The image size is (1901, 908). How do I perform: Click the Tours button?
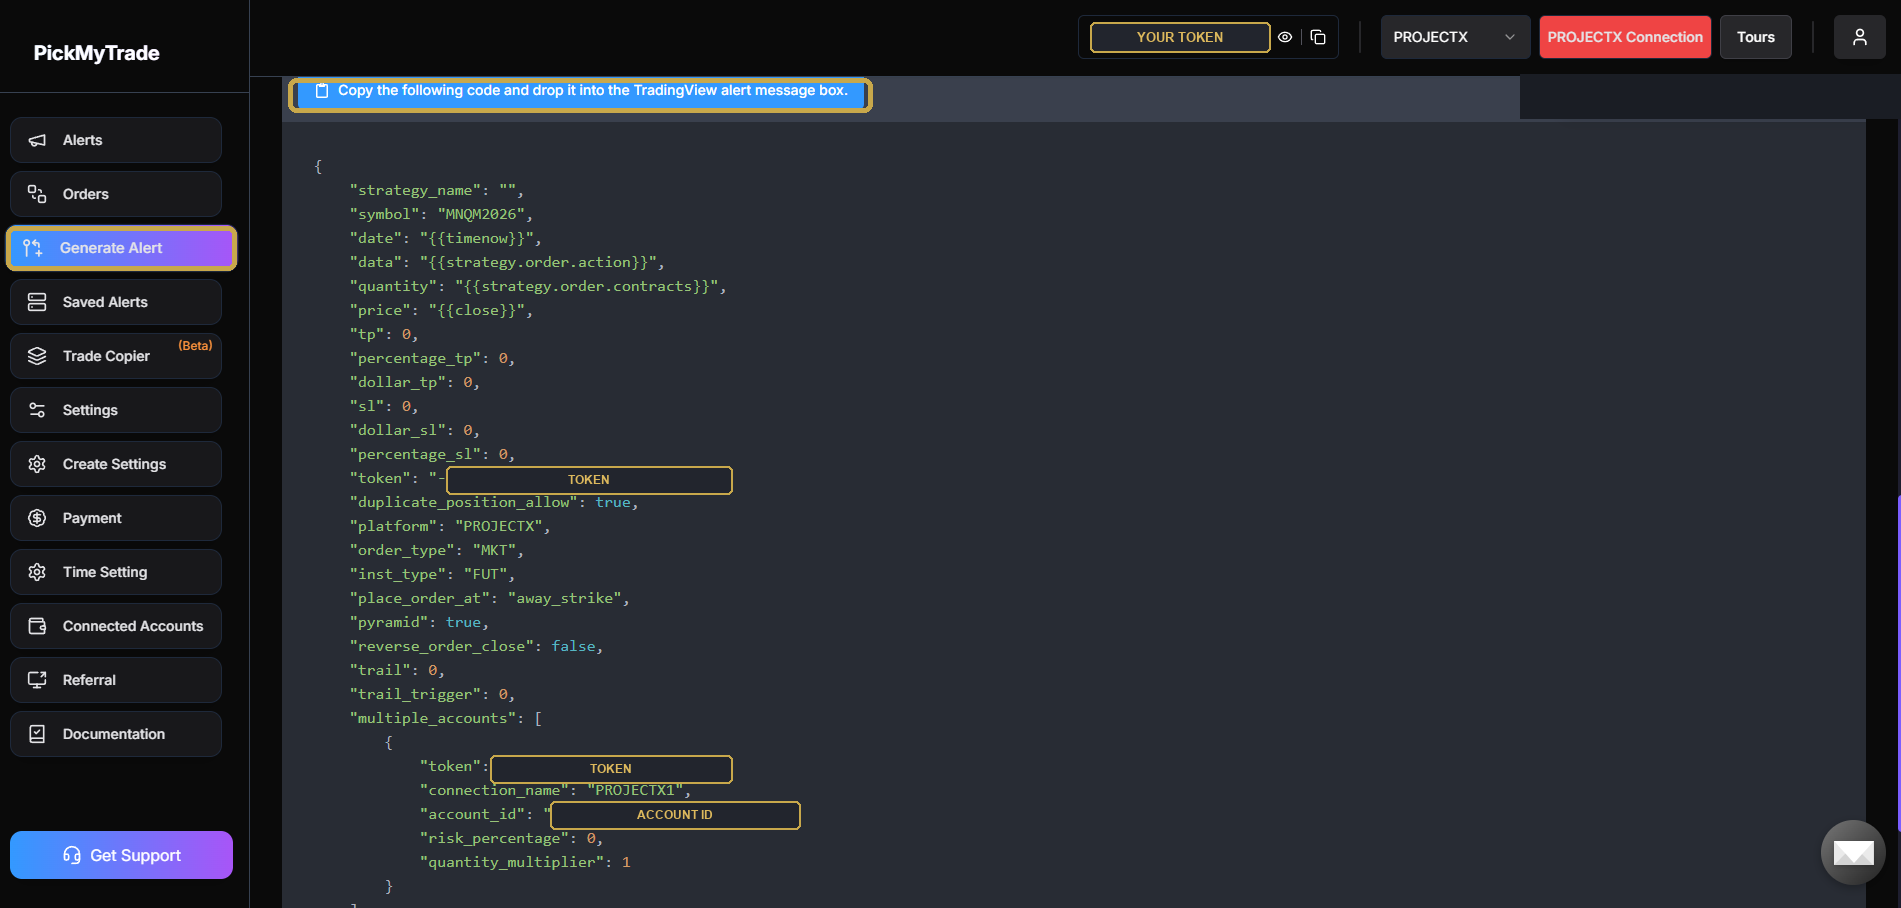pos(1756,37)
